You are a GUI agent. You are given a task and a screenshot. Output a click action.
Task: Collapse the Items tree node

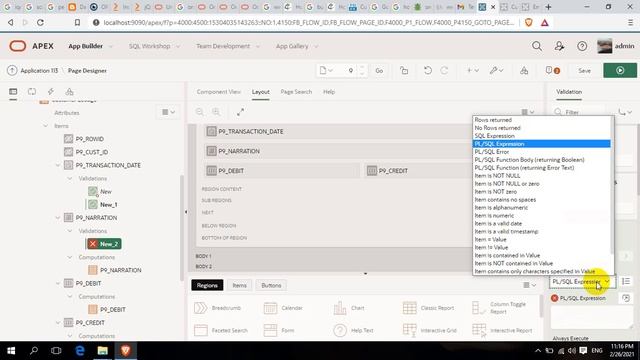click(x=45, y=126)
